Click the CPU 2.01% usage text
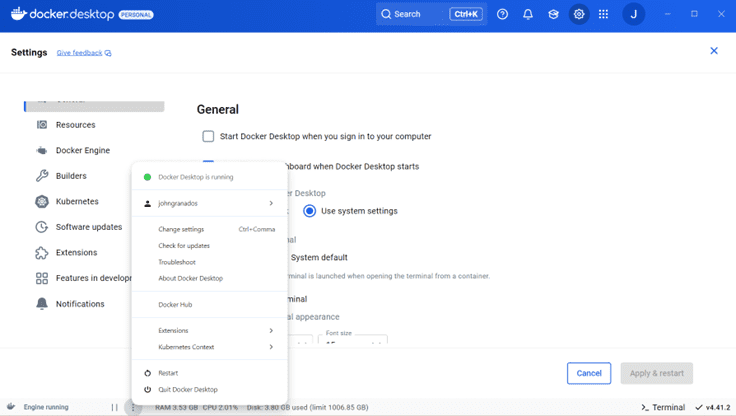The width and height of the screenshot is (736, 416). pos(220,407)
